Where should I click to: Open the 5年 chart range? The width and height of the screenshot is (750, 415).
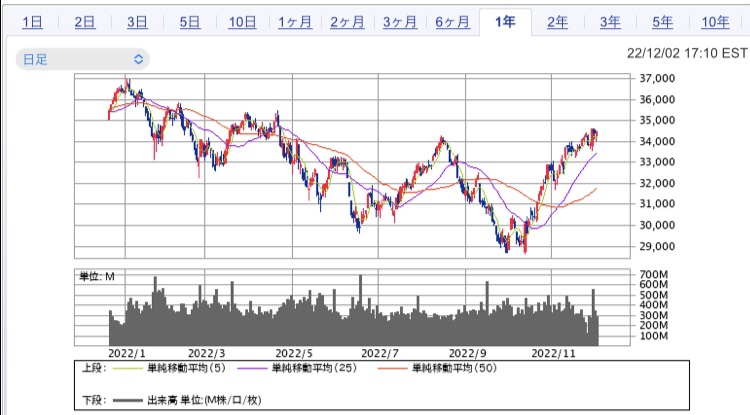click(x=663, y=22)
